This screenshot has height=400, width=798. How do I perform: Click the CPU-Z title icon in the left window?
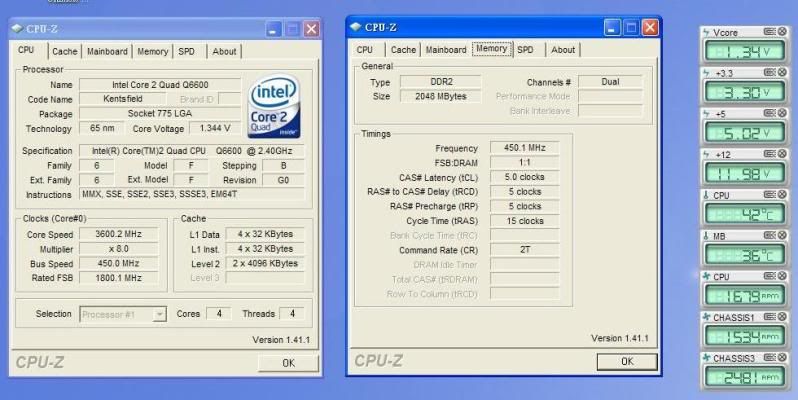[19, 29]
